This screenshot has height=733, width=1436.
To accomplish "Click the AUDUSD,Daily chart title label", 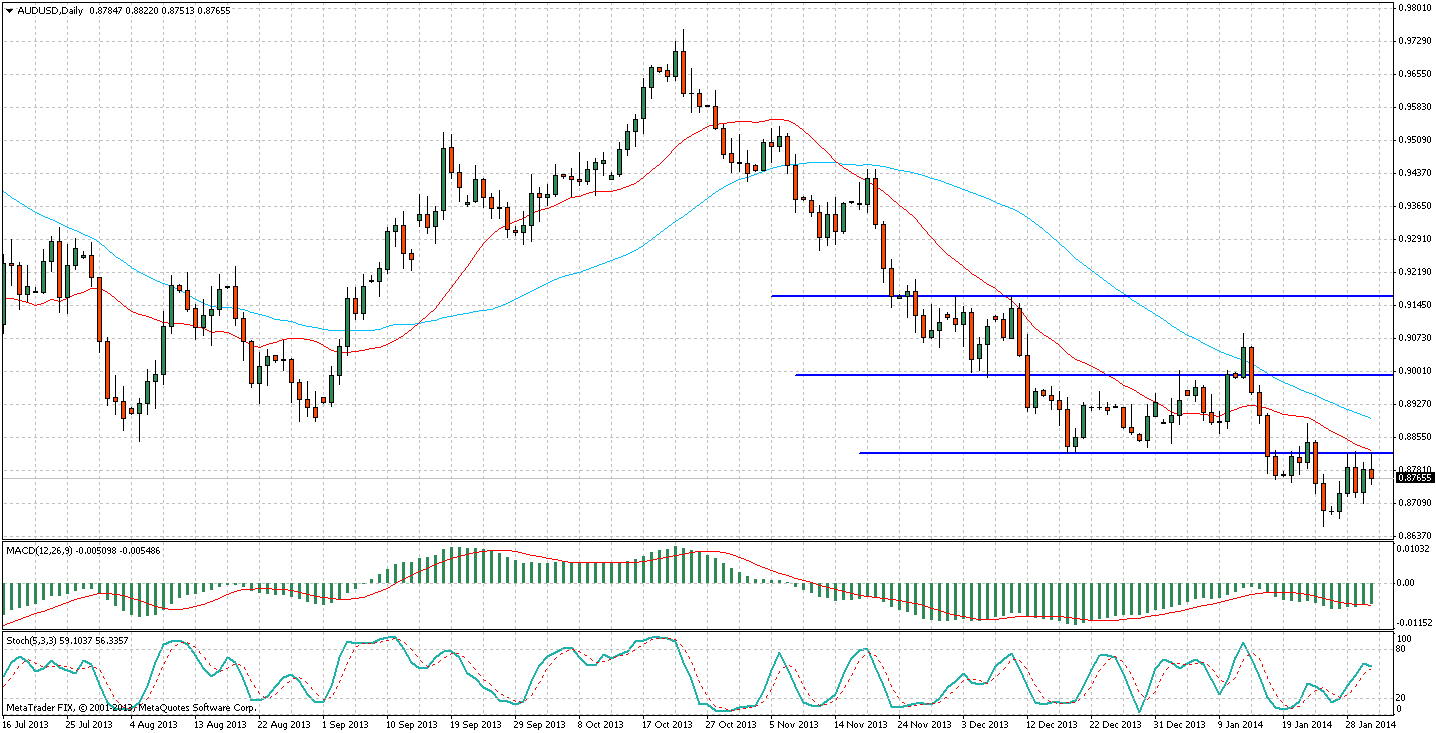I will 44,10.
